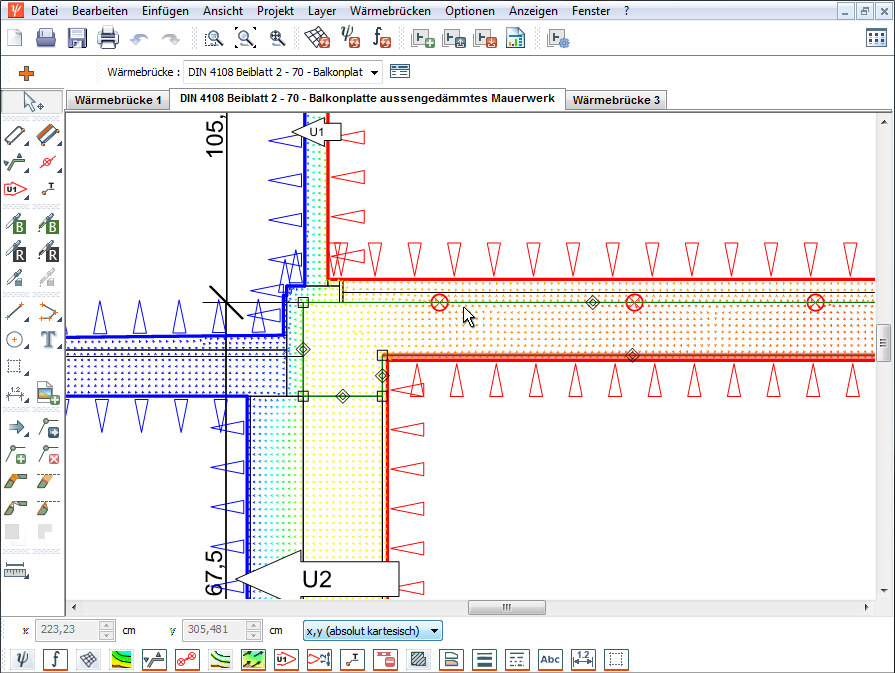Toggle the U1 labels display in bottom bar
The height and width of the screenshot is (673, 895).
click(286, 659)
